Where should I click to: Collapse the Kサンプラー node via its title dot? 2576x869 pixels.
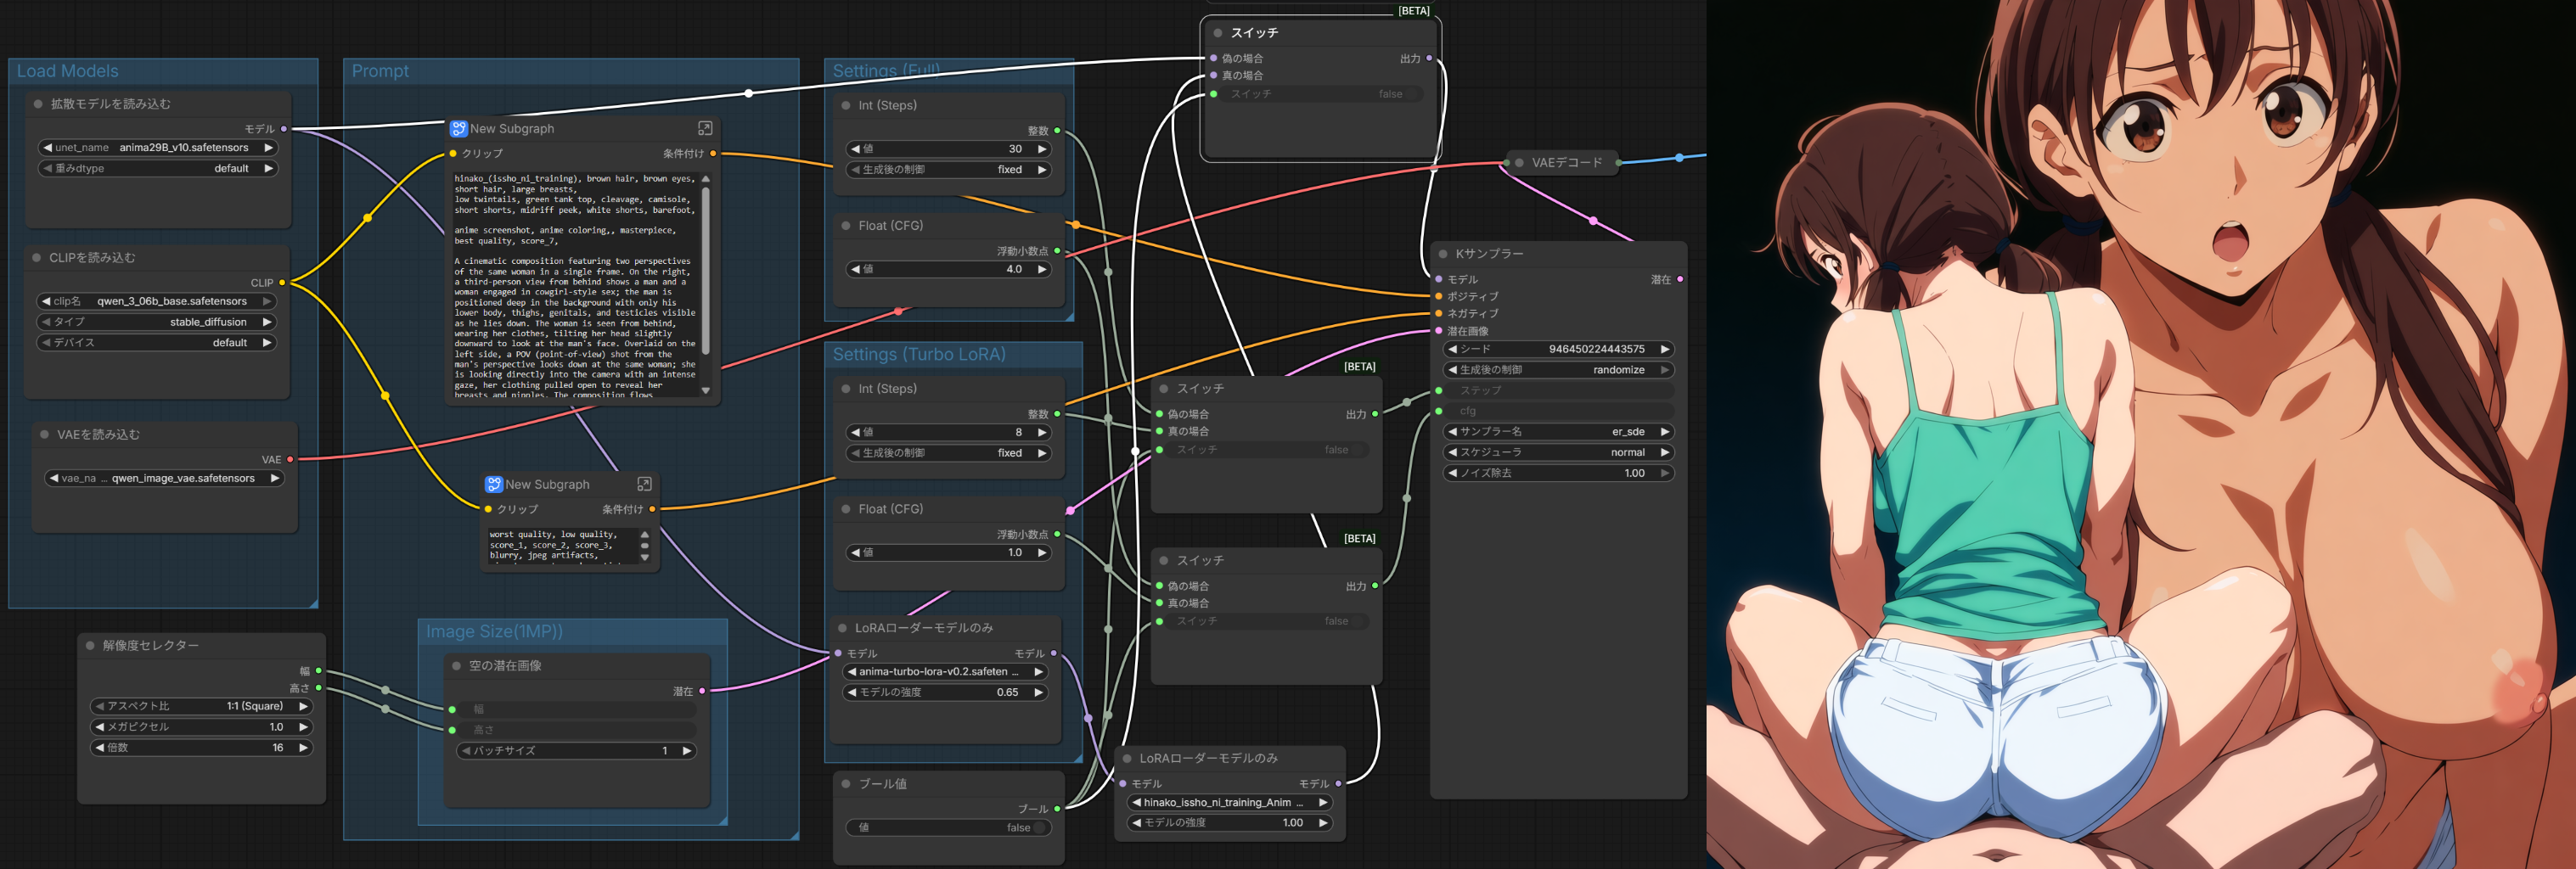1443,254
